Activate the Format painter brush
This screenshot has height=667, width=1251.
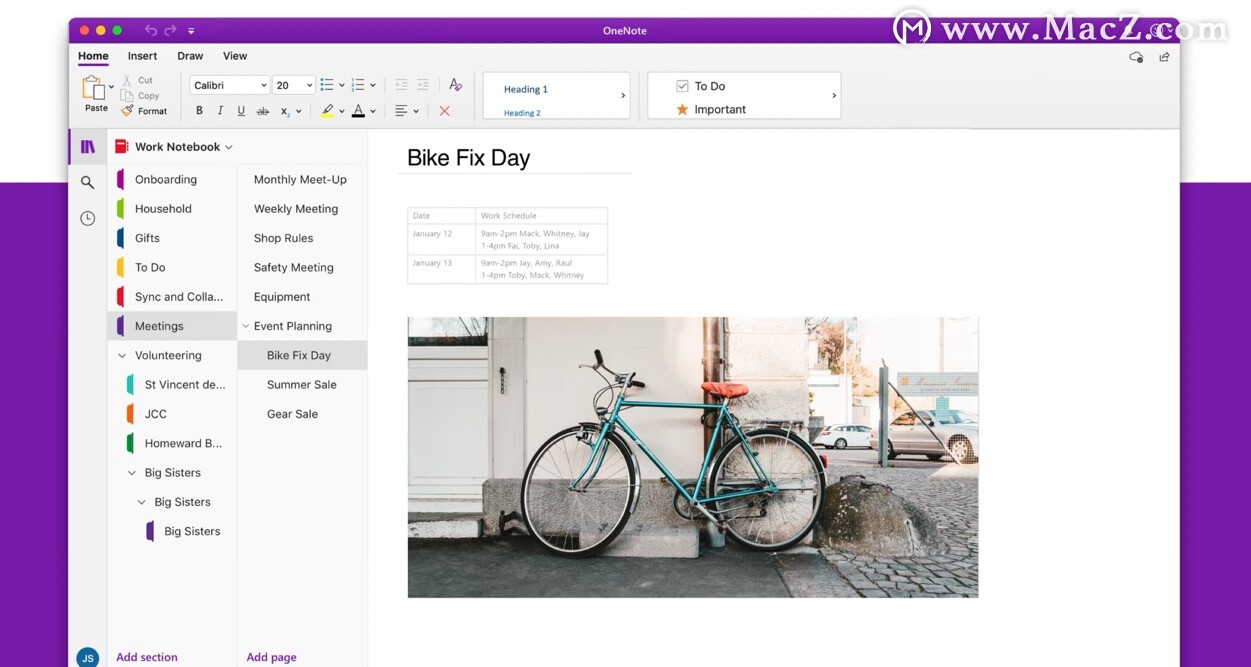(x=127, y=111)
